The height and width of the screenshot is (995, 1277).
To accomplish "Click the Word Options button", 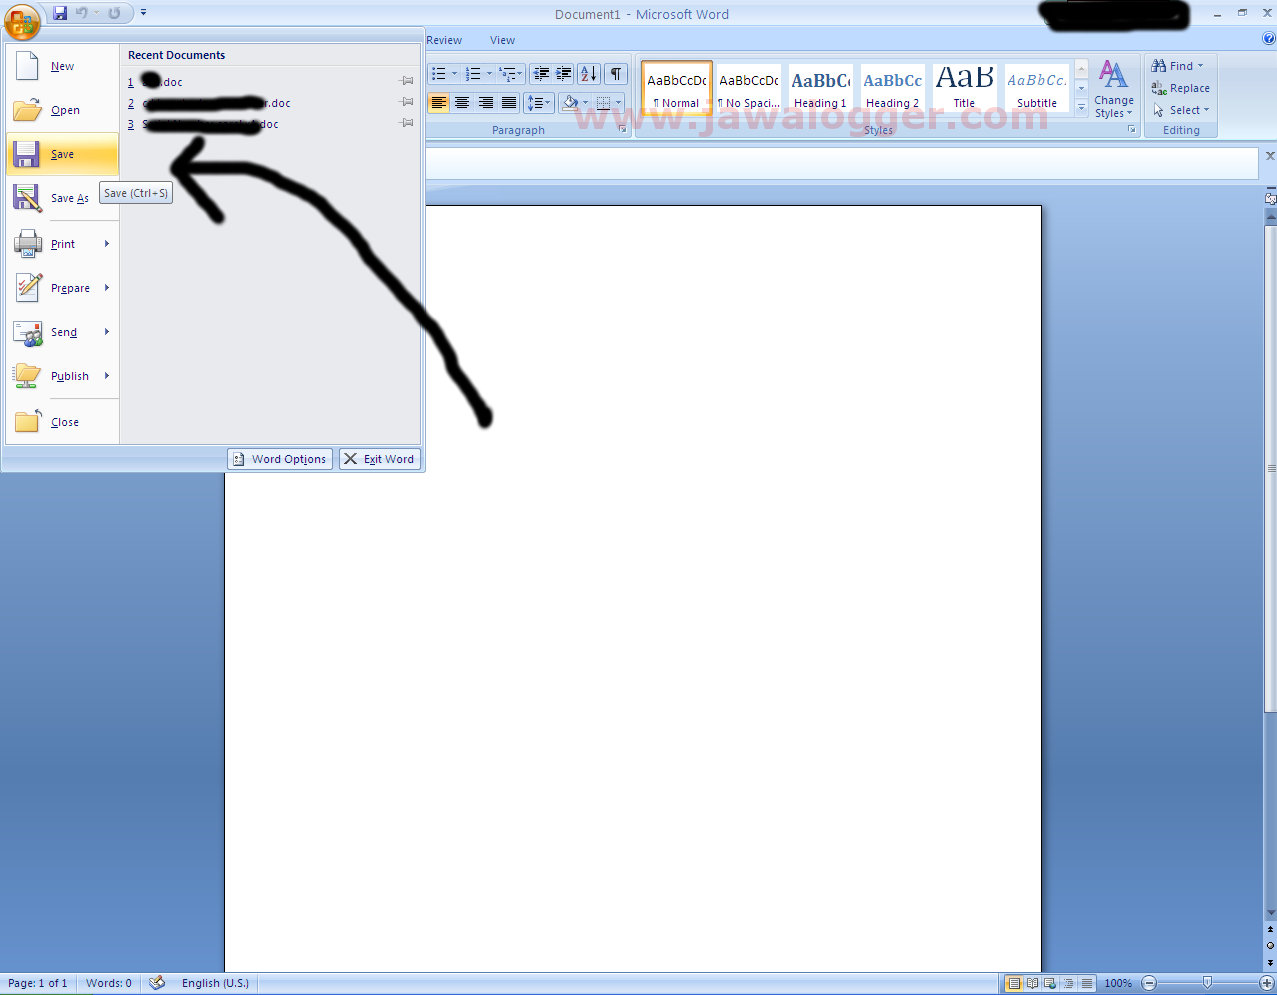I will pyautogui.click(x=280, y=459).
